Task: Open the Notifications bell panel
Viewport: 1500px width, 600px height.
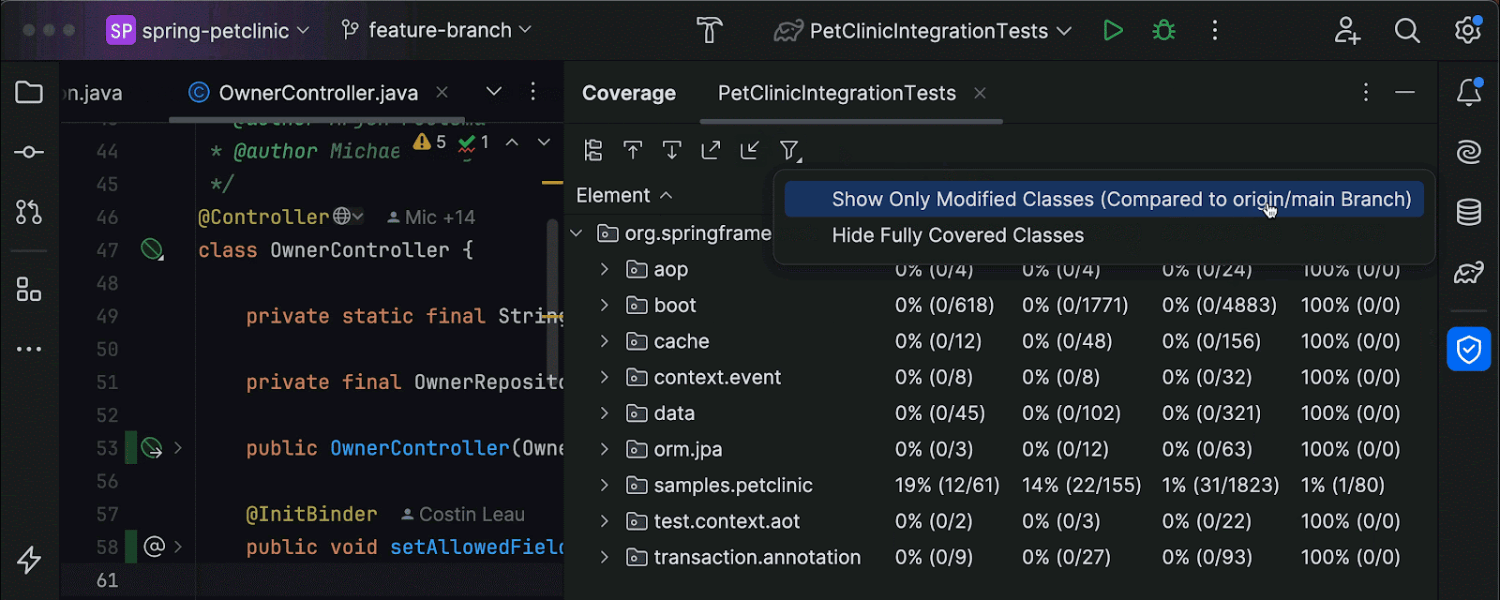Action: 1468,93
